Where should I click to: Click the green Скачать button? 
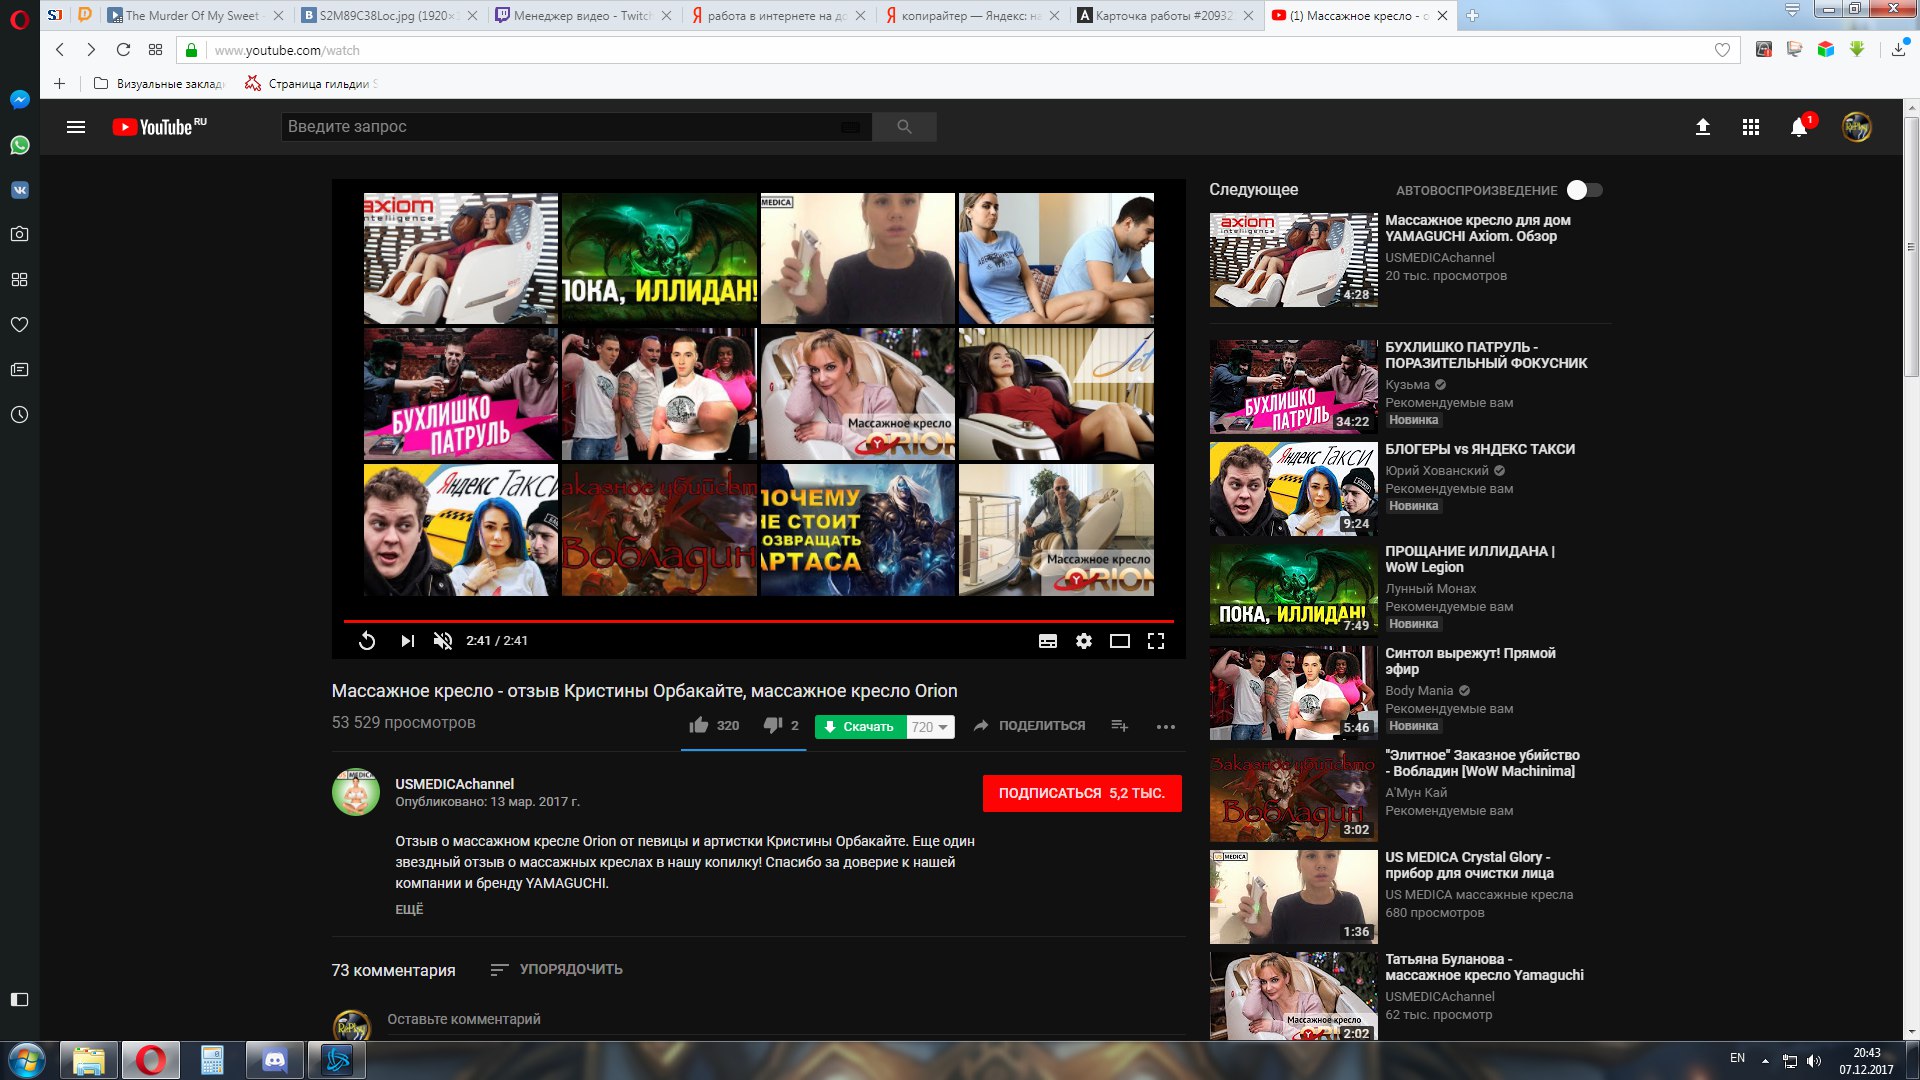860,727
